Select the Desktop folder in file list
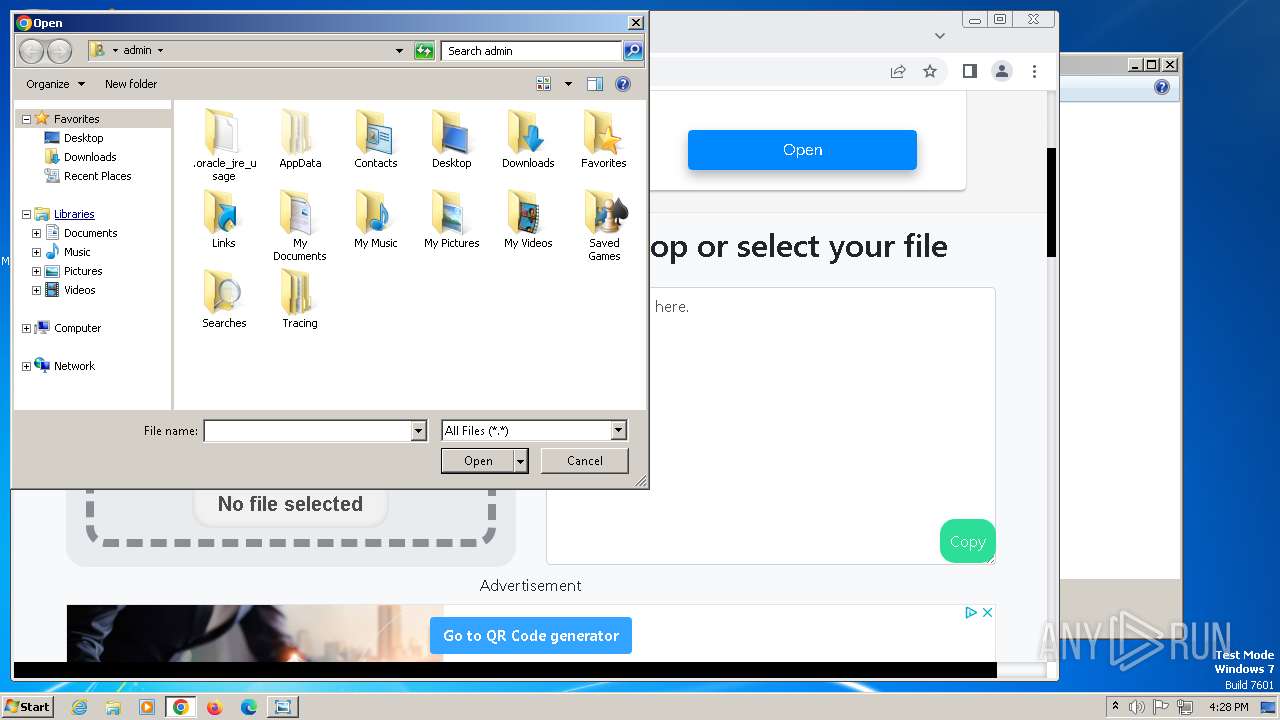Screen dimensions: 1280x720 point(452,139)
